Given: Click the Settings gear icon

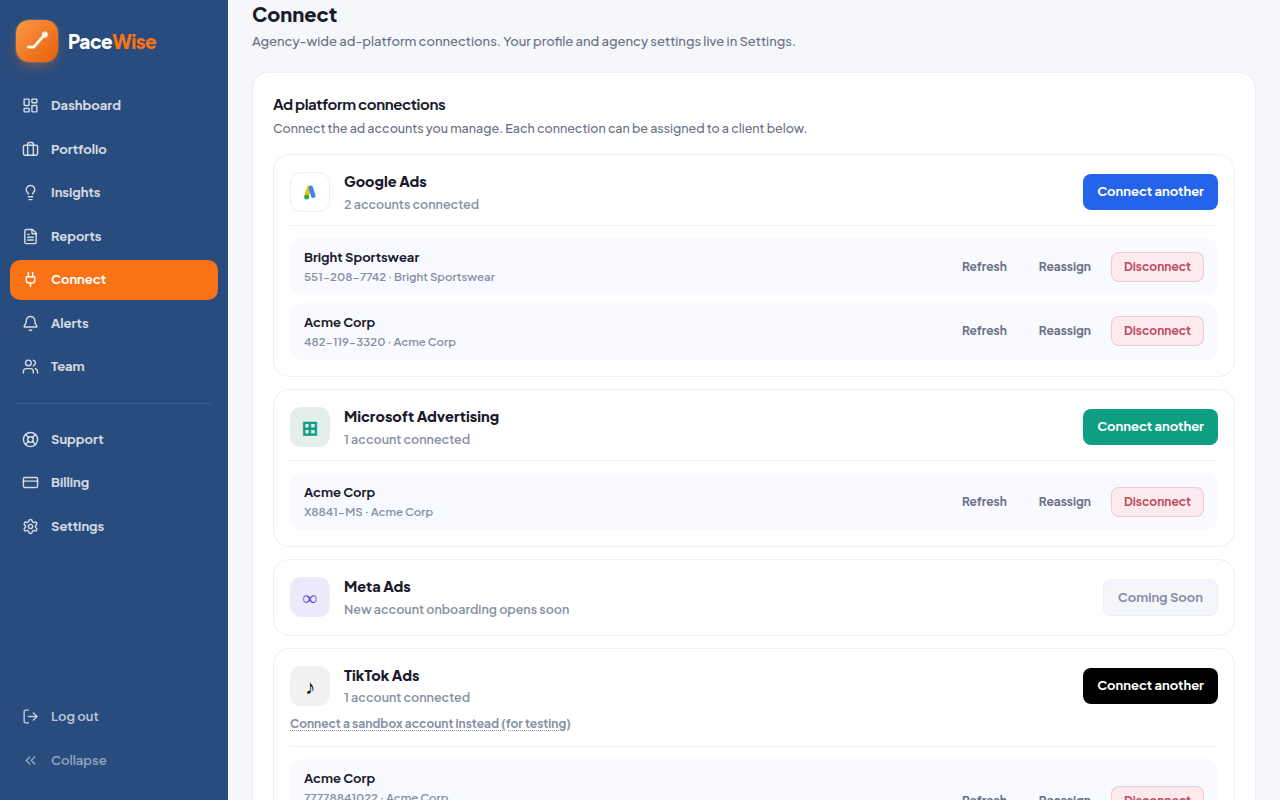Looking at the screenshot, I should click(31, 526).
